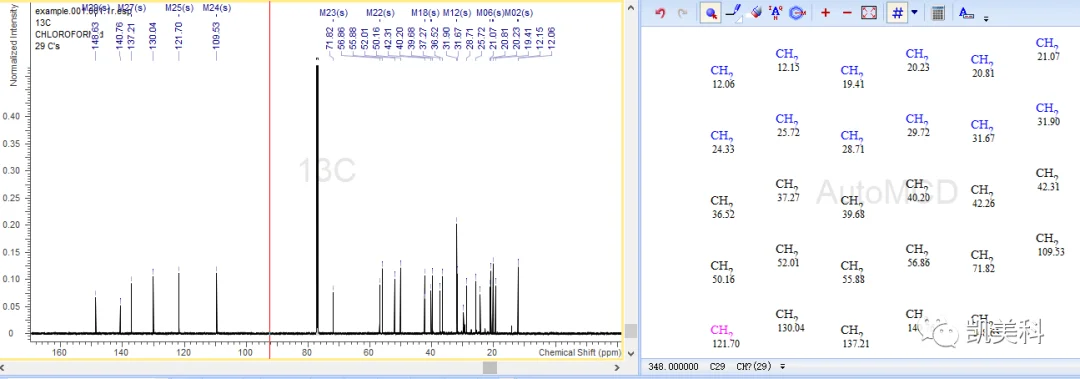
Task: Select the CH2 fragment labeled 55.88
Action: click(x=852, y=273)
